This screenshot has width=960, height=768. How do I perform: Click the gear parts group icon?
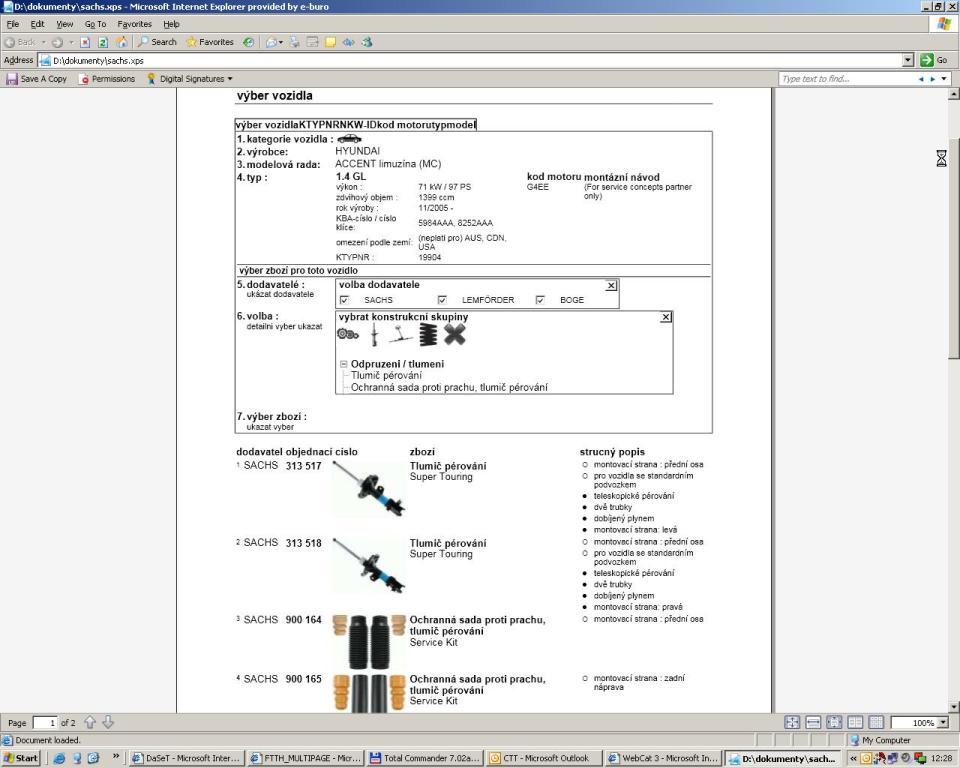point(348,334)
